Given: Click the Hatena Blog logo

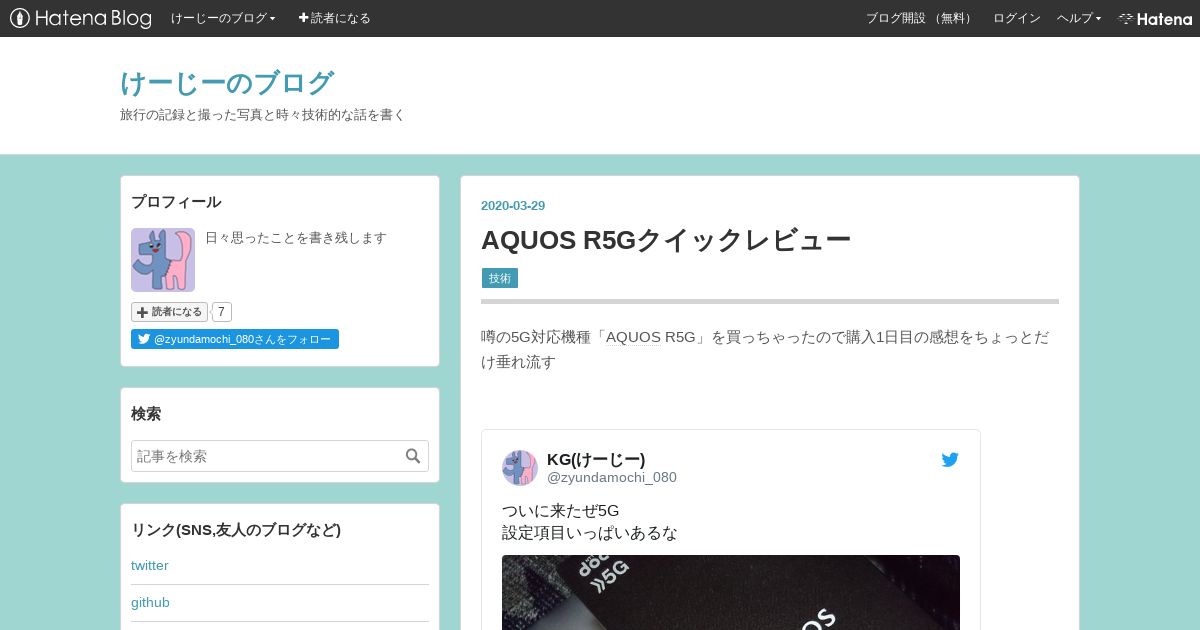Looking at the screenshot, I should coord(81,18).
